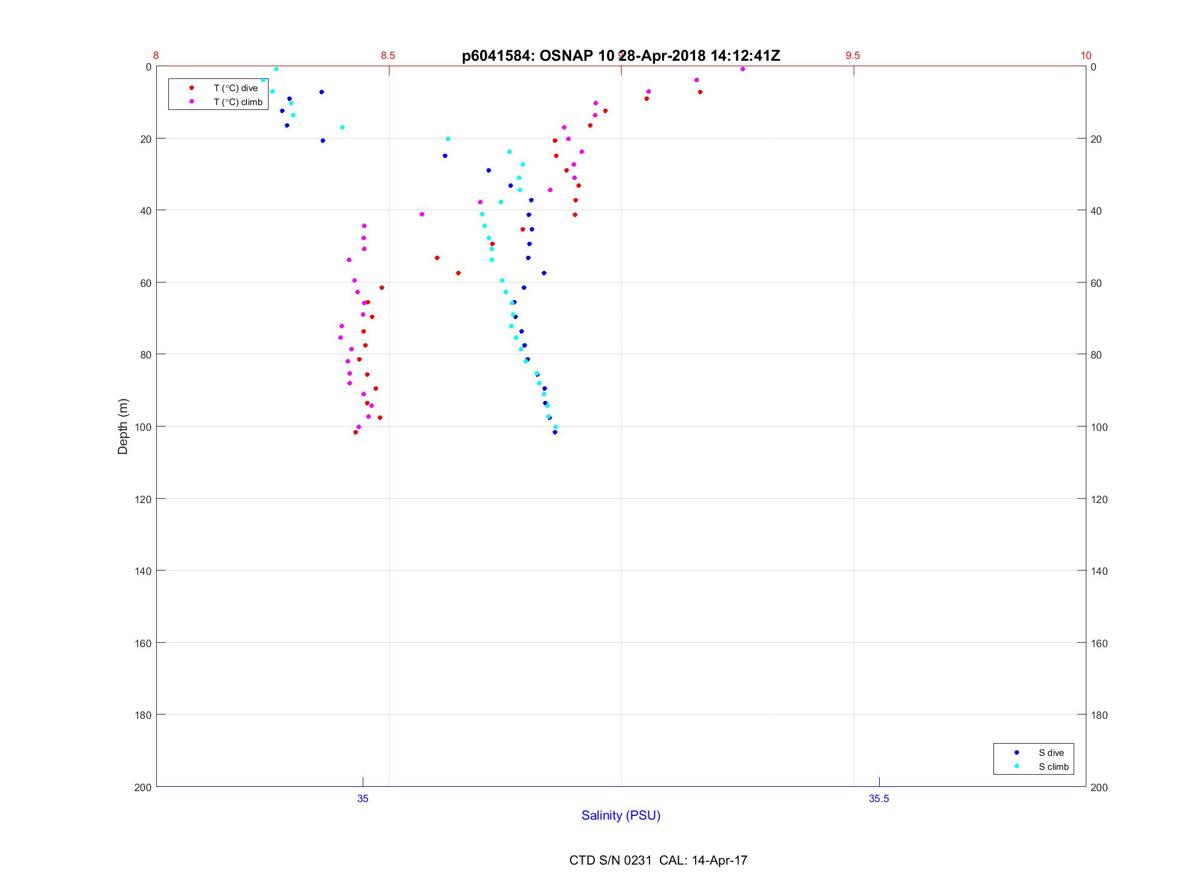Click the red marker in temperature legend
This screenshot has width=1200, height=885.
point(191,88)
